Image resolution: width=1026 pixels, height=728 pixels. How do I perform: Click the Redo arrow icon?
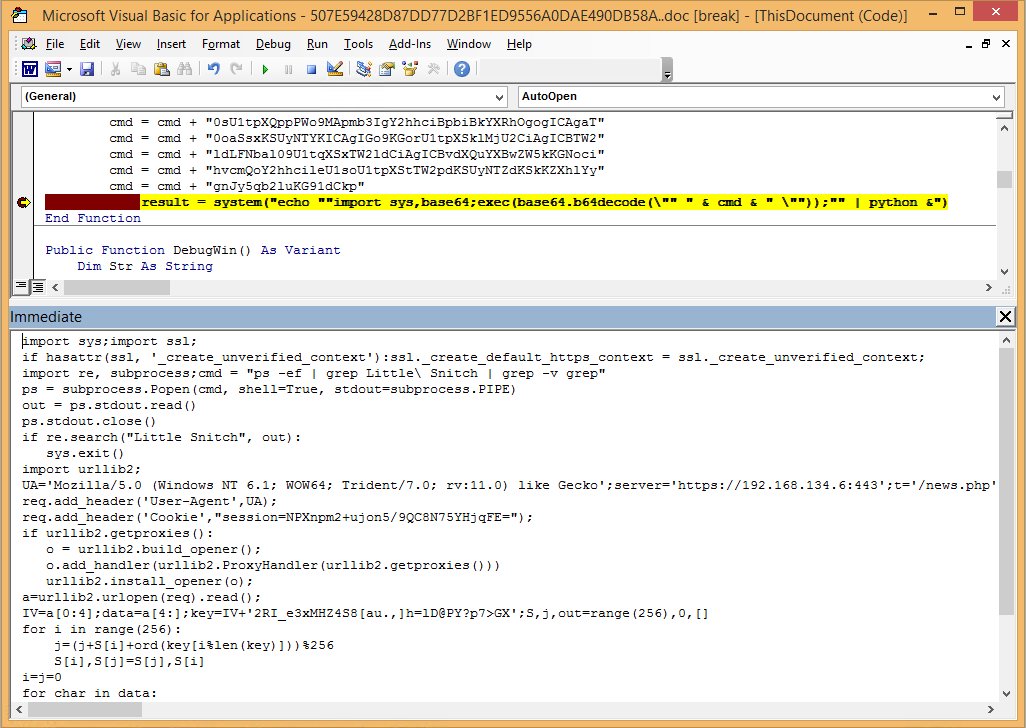(236, 69)
